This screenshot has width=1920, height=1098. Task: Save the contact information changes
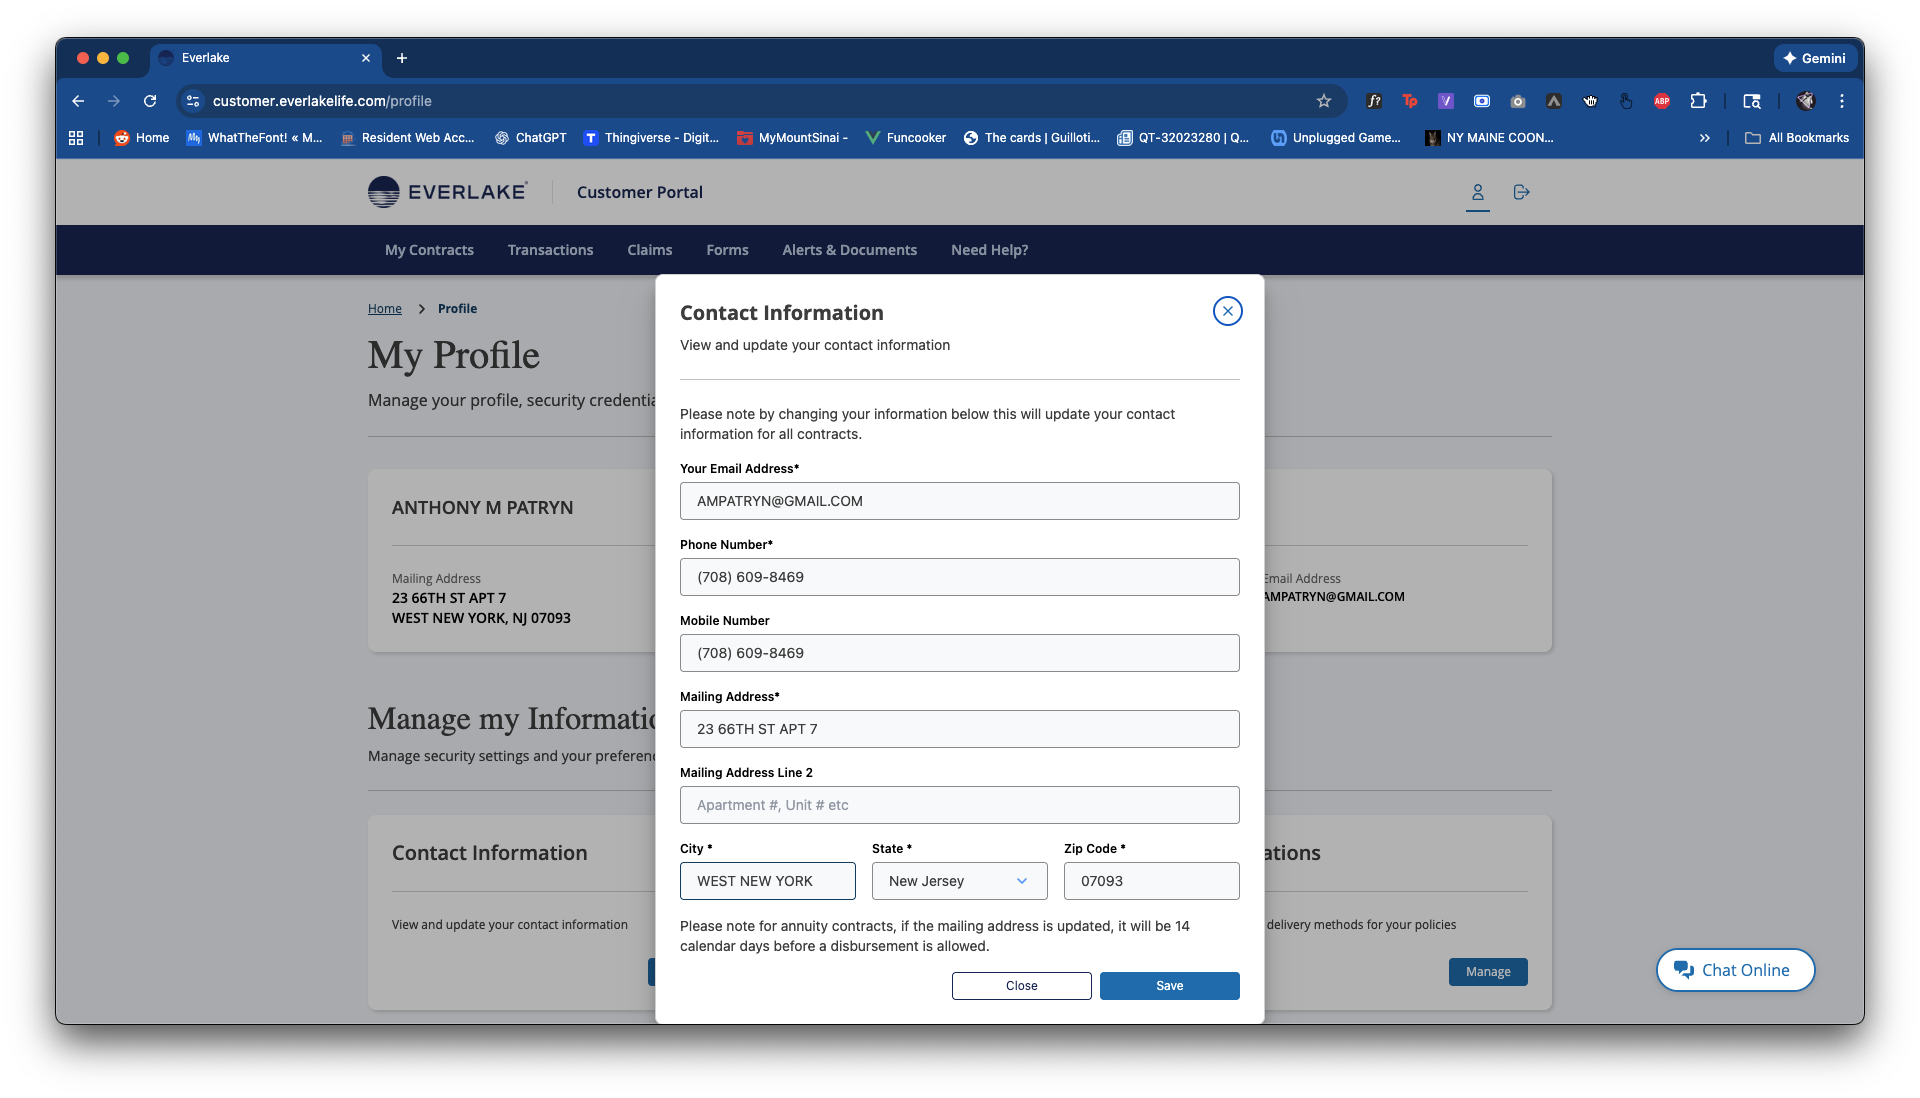(1169, 986)
